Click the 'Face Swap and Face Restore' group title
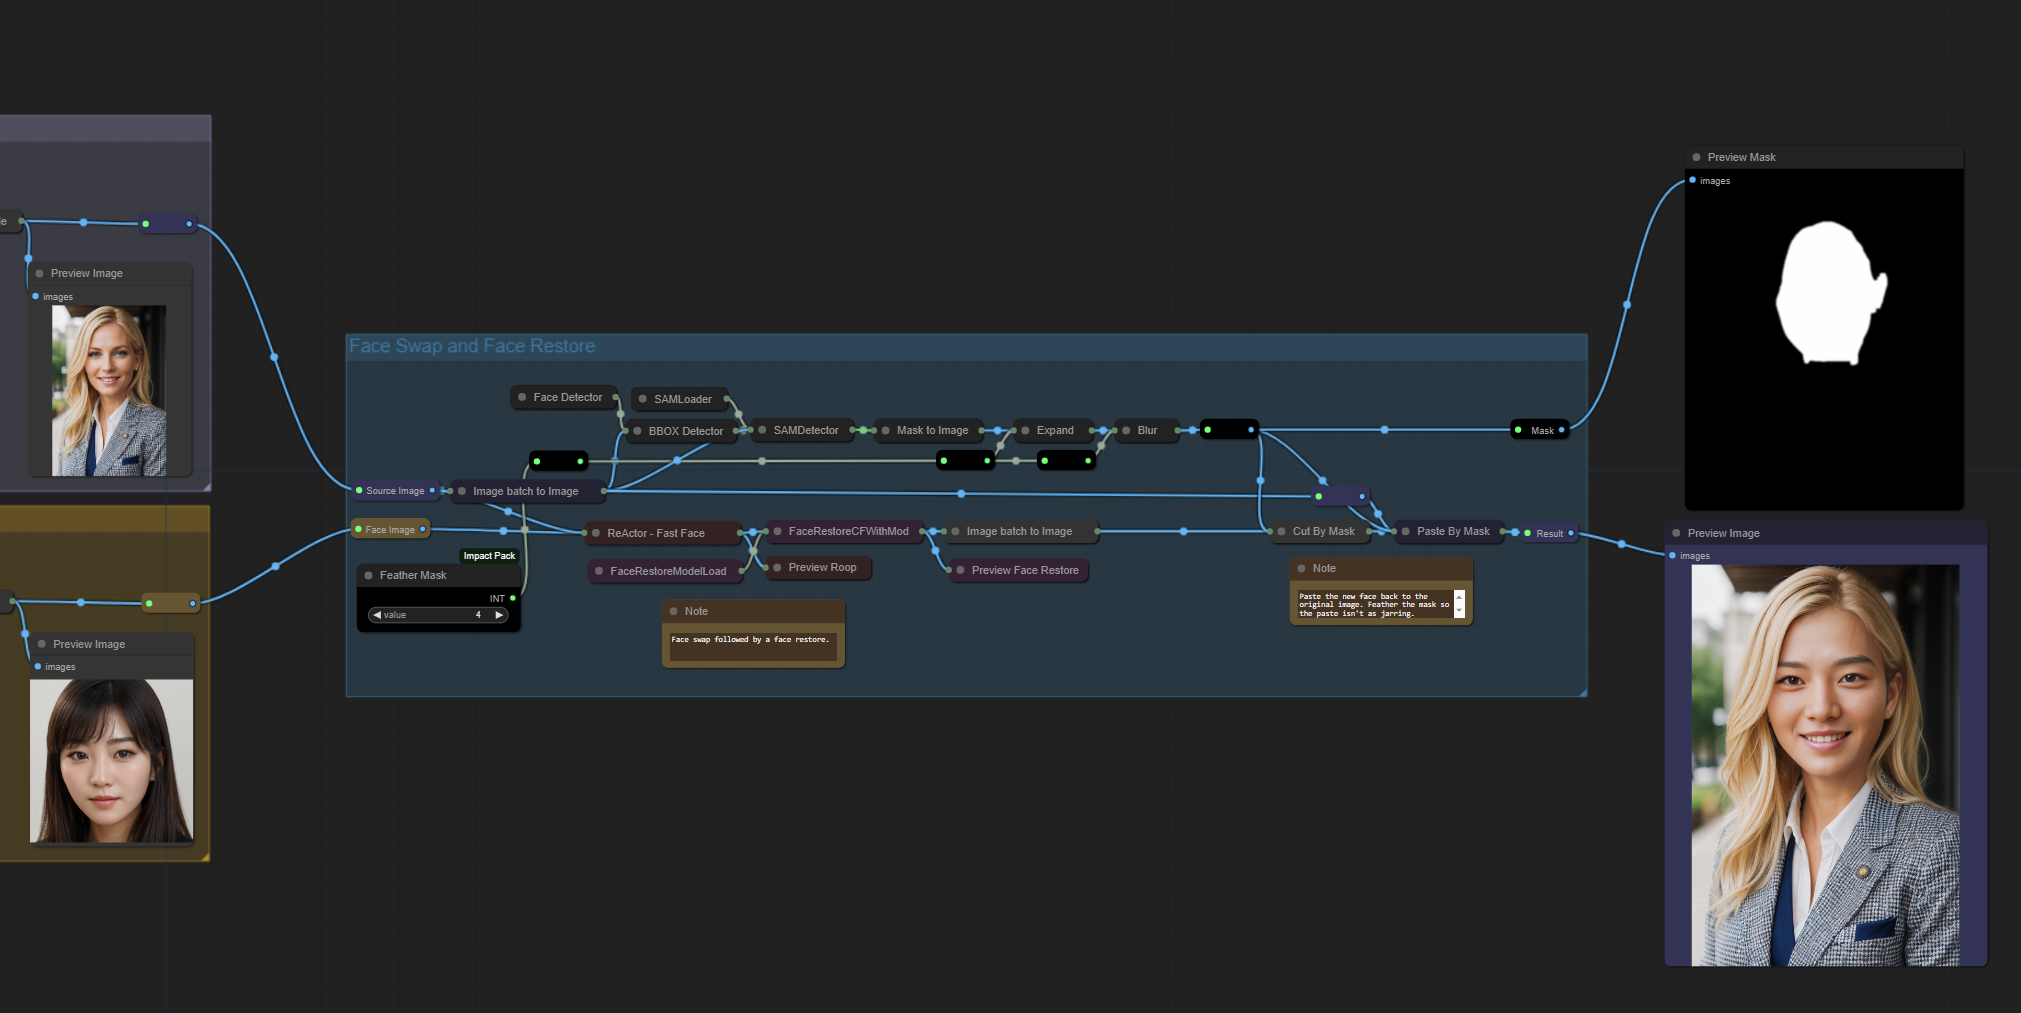This screenshot has width=2021, height=1013. point(472,346)
